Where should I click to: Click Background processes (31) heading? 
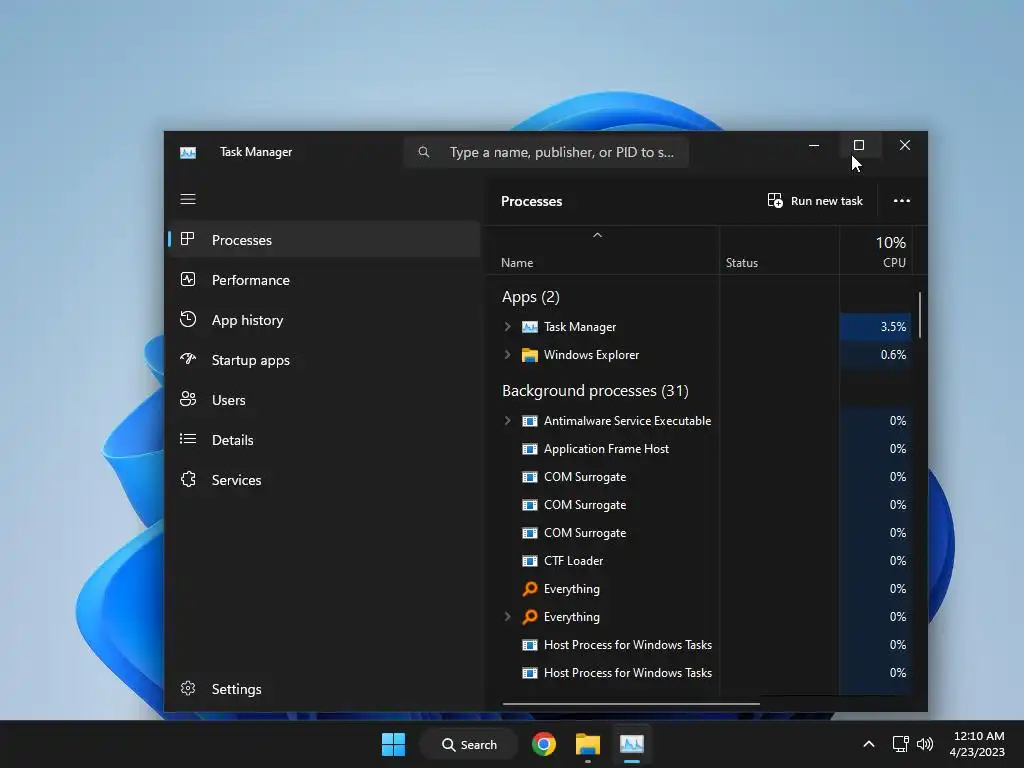click(x=595, y=391)
